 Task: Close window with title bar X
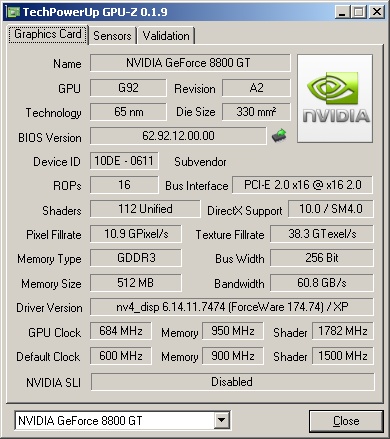click(377, 12)
